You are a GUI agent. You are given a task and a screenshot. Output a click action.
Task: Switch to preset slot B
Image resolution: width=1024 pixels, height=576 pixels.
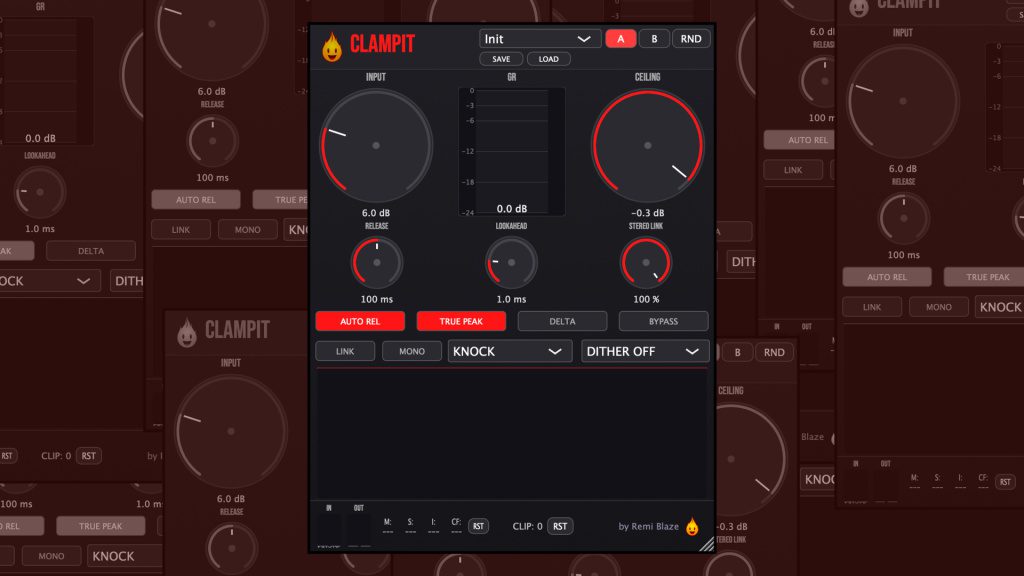pyautogui.click(x=654, y=39)
